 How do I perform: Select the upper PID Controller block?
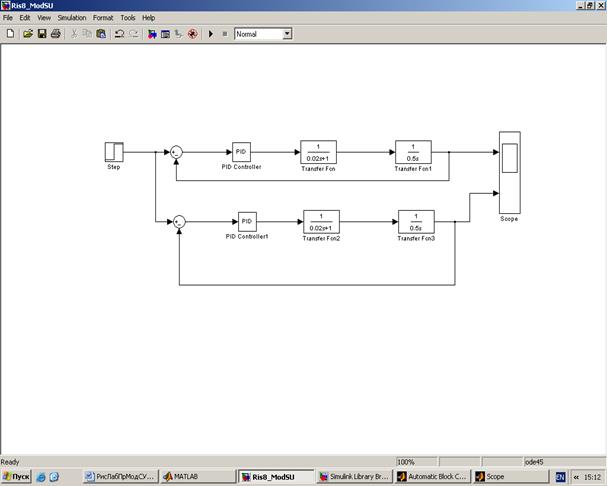coord(241,152)
